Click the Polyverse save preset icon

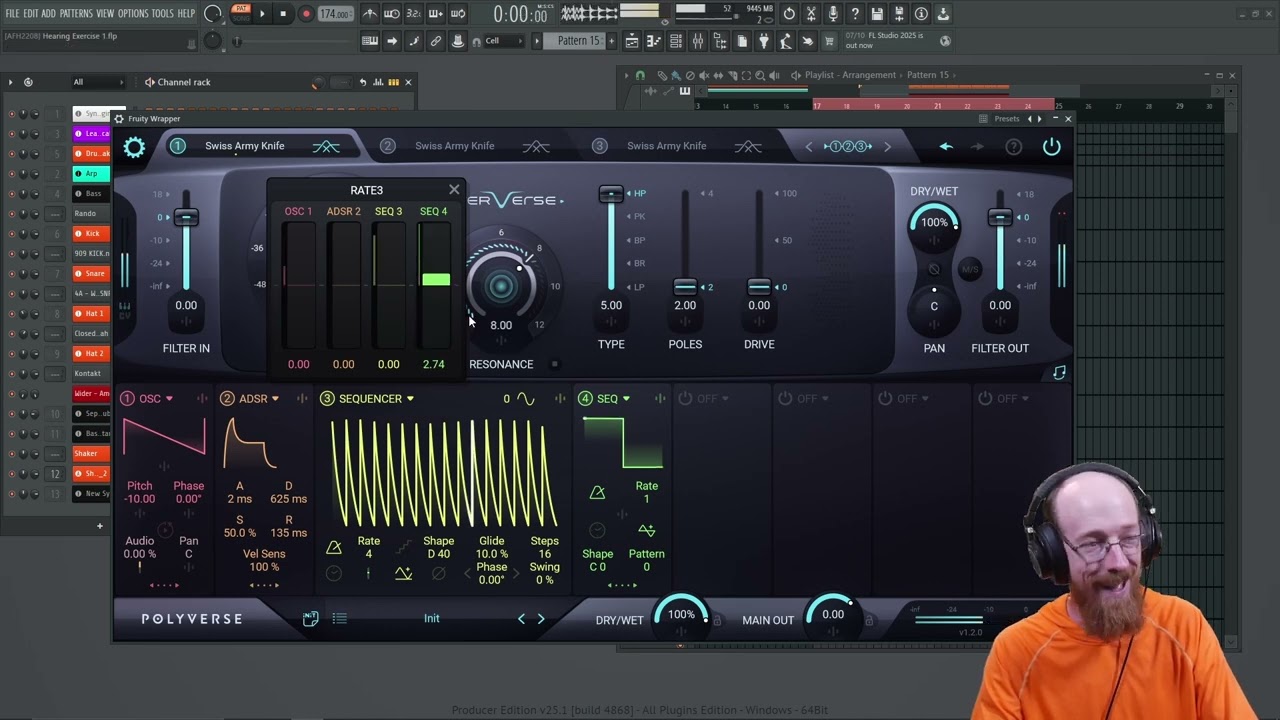click(311, 619)
